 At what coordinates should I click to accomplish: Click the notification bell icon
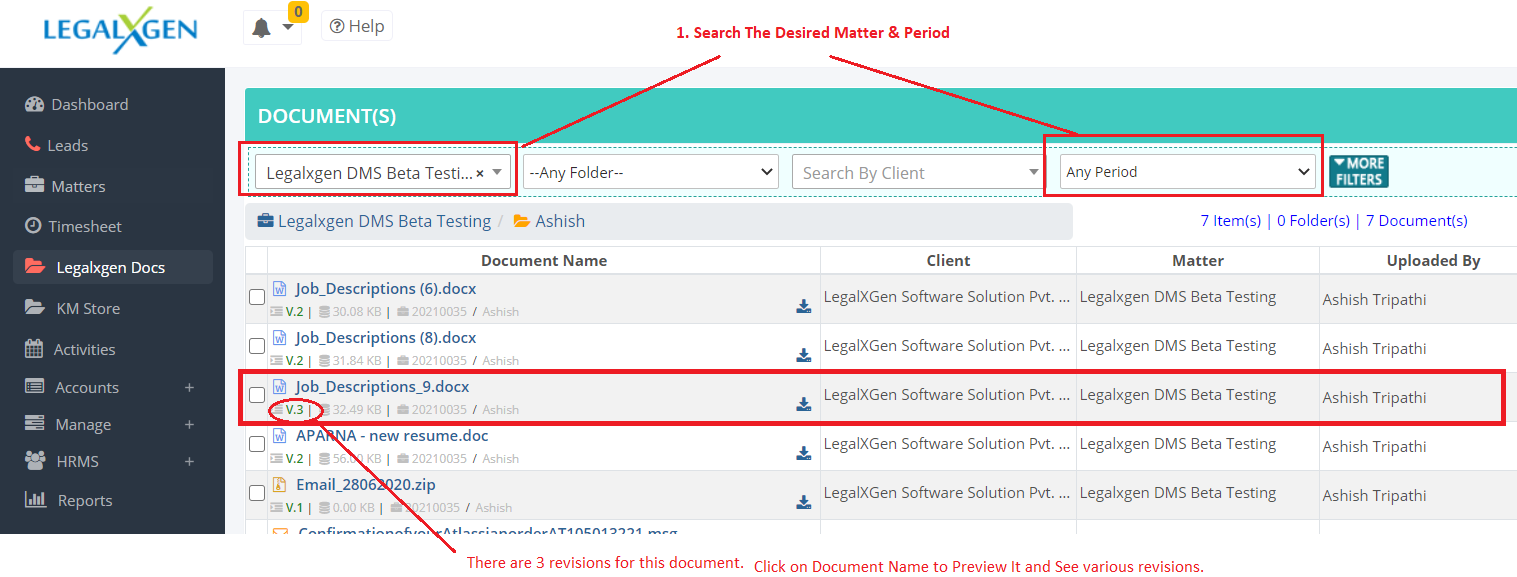click(262, 28)
